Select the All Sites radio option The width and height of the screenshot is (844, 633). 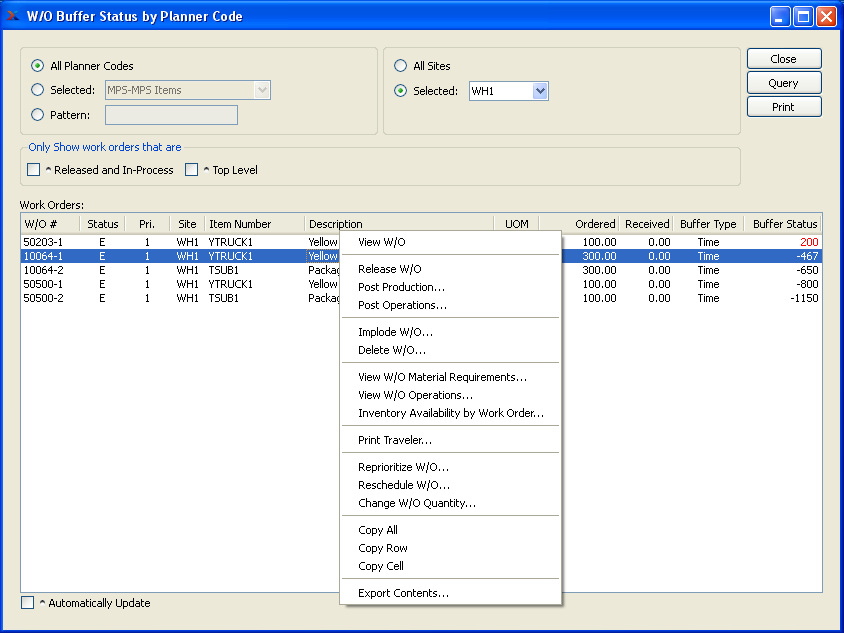point(401,66)
